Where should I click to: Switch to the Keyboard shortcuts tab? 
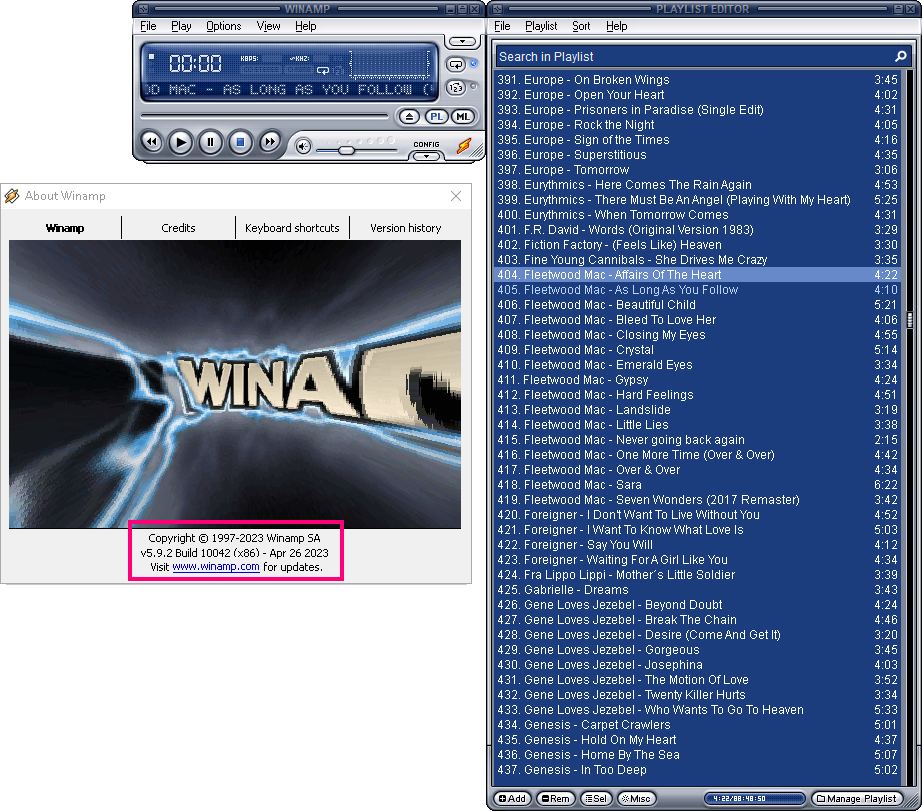coord(292,228)
